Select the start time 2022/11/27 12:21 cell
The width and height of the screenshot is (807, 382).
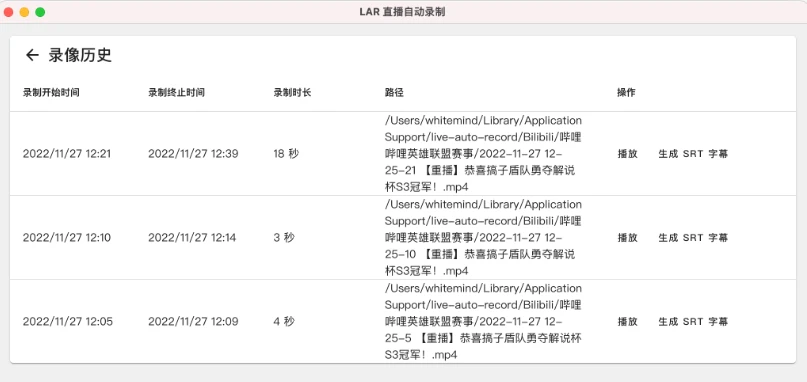click(67, 153)
